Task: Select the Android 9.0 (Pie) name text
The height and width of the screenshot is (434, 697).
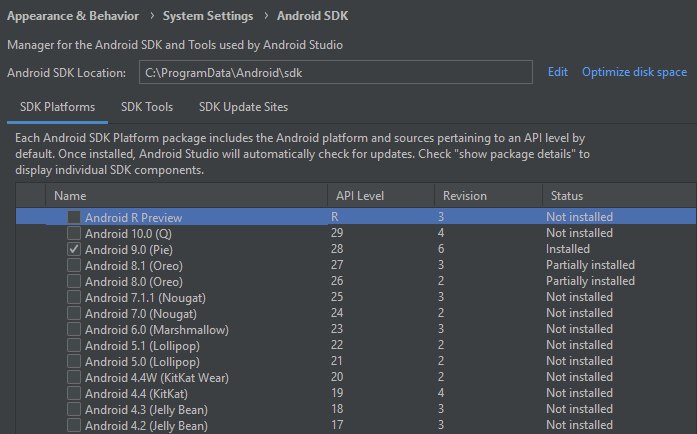Action: 128,250
